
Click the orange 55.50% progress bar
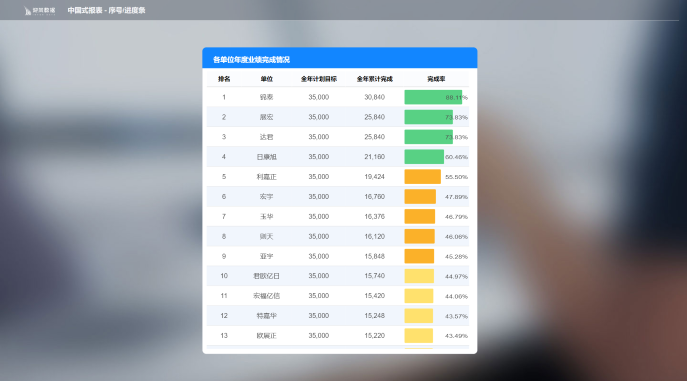pos(422,176)
